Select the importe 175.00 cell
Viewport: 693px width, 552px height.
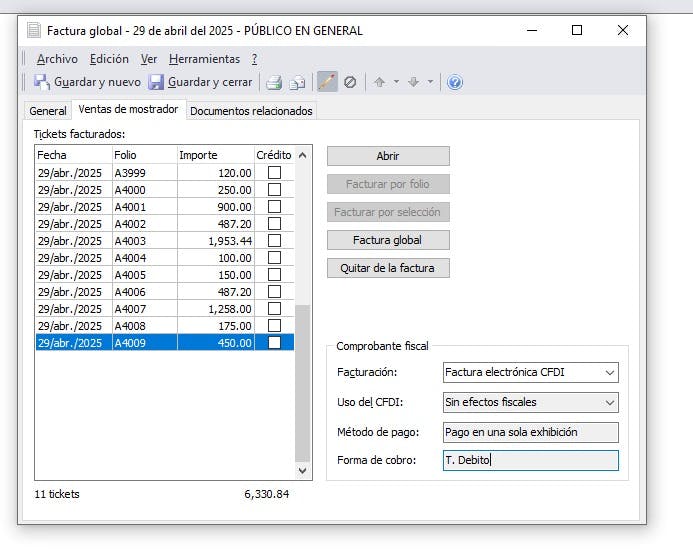point(216,326)
